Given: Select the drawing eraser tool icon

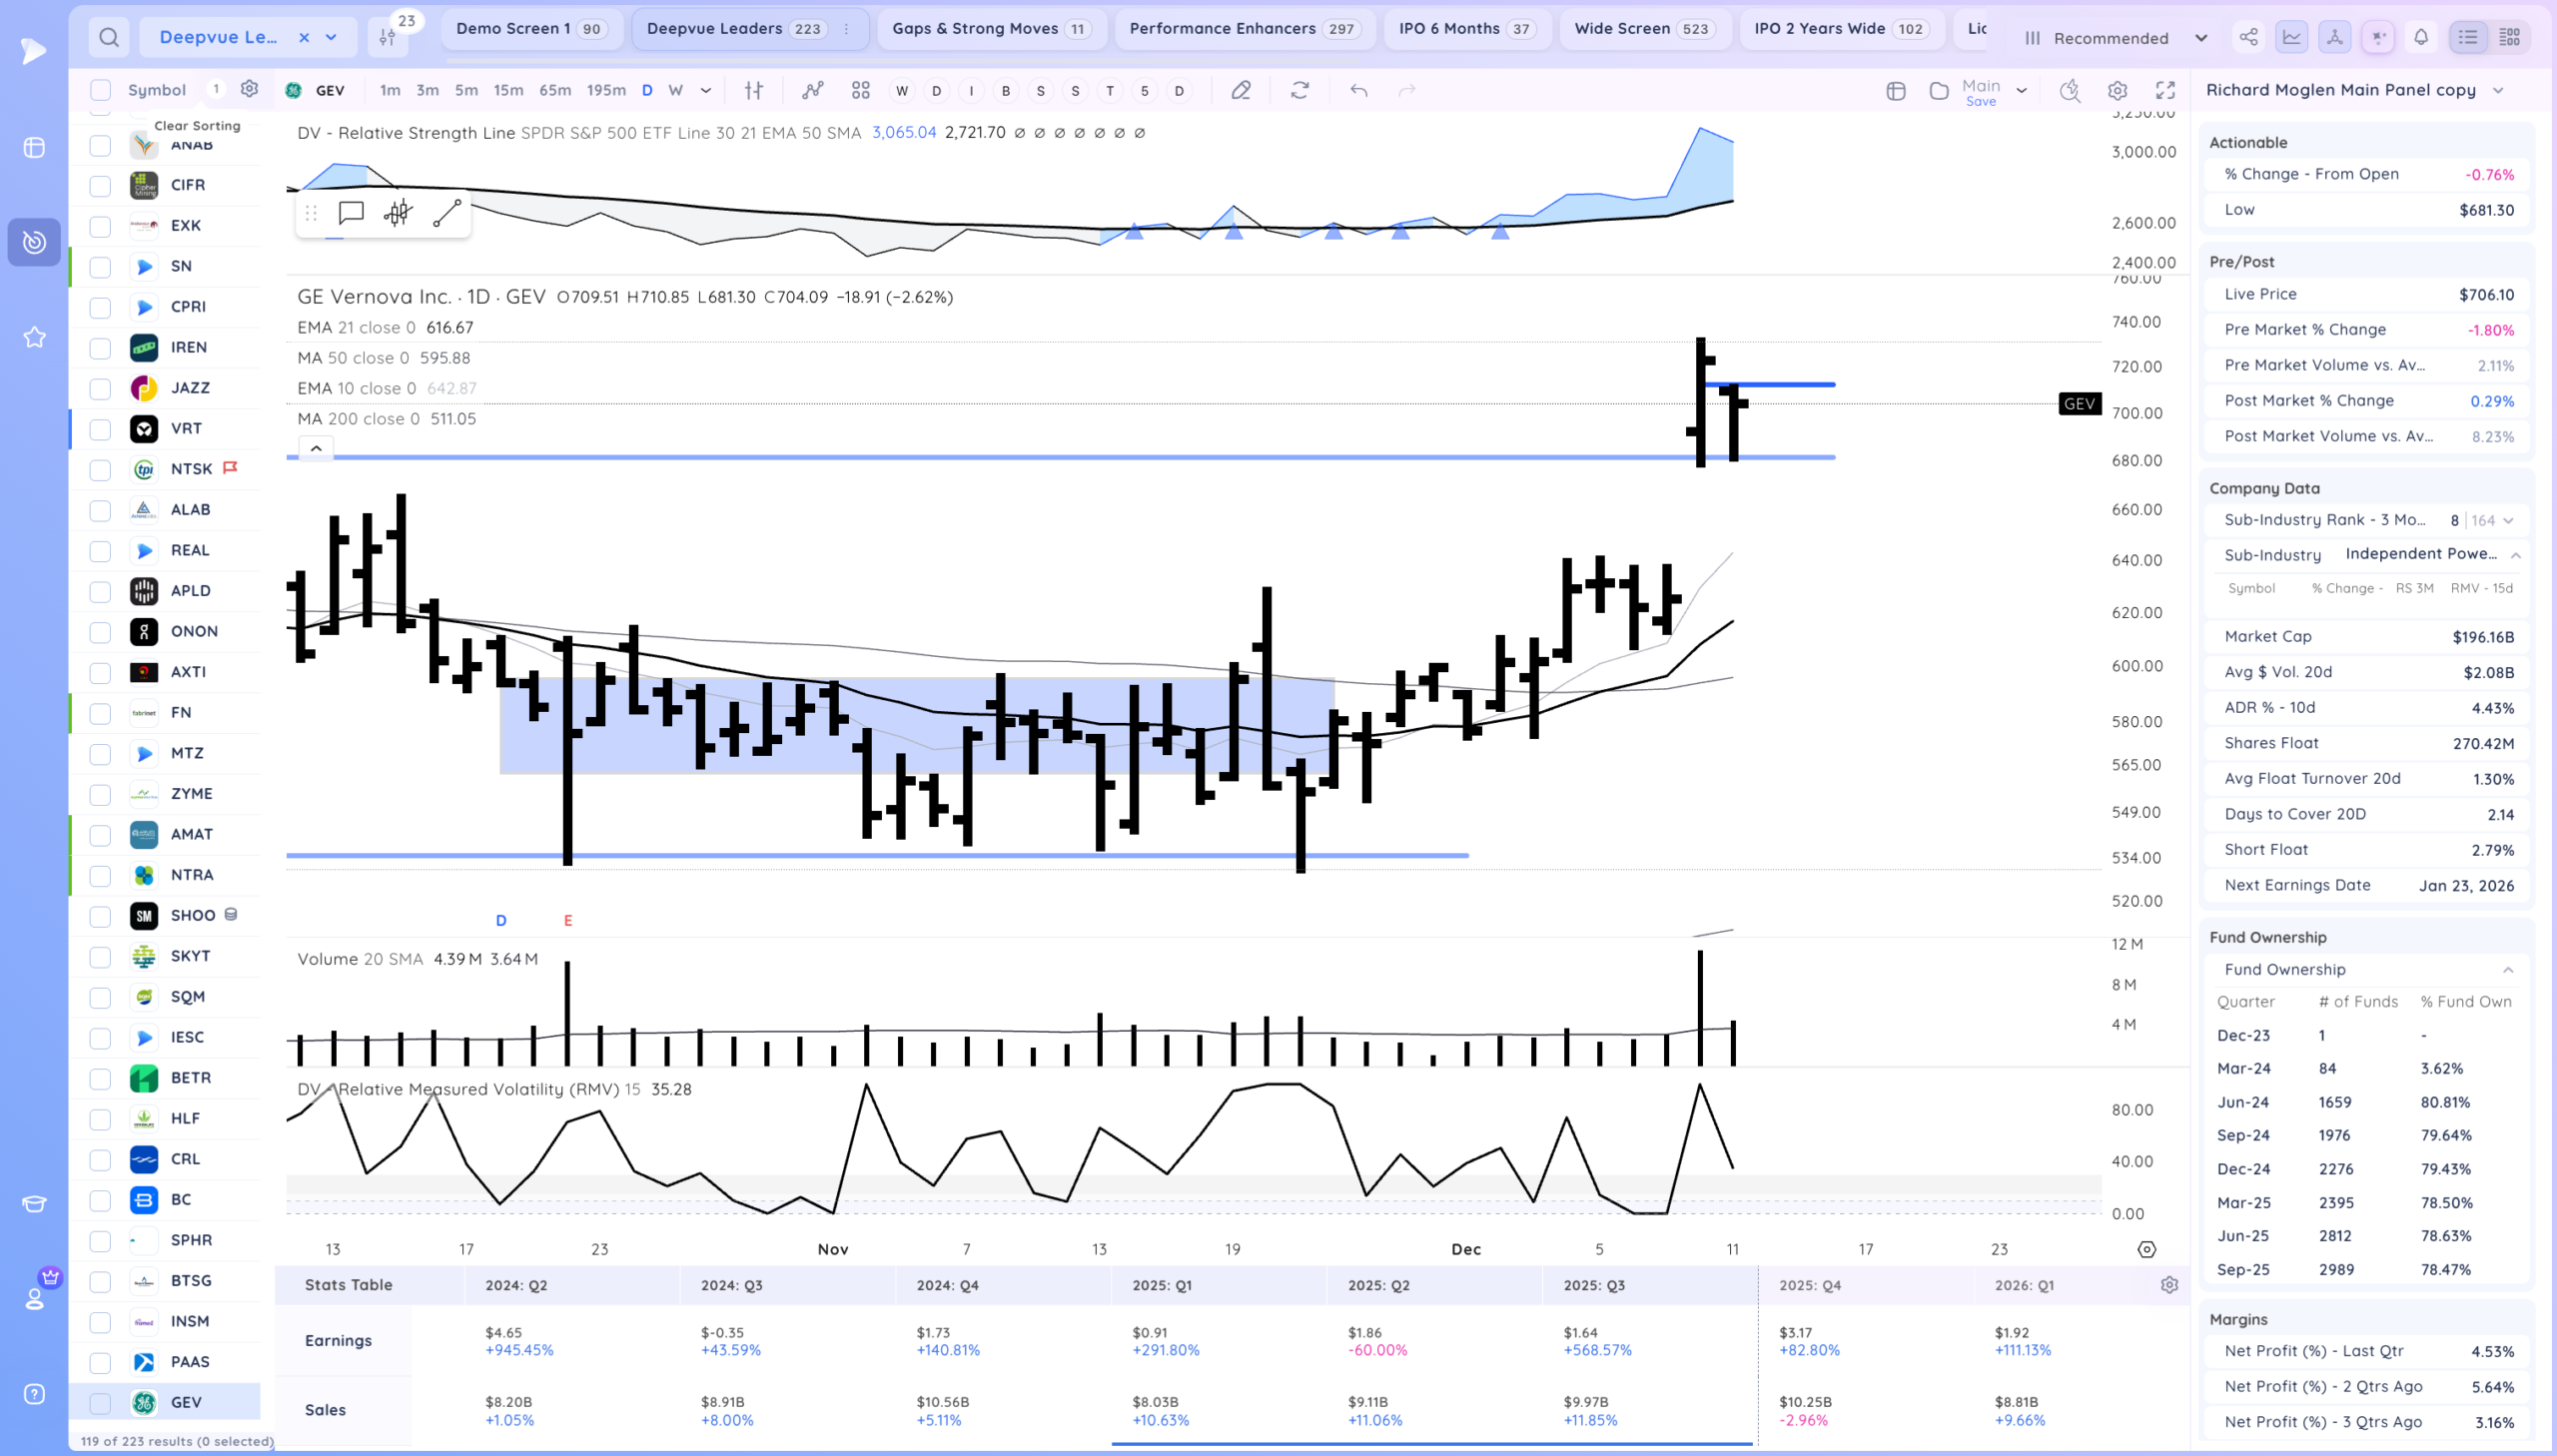Looking at the screenshot, I should point(1240,91).
